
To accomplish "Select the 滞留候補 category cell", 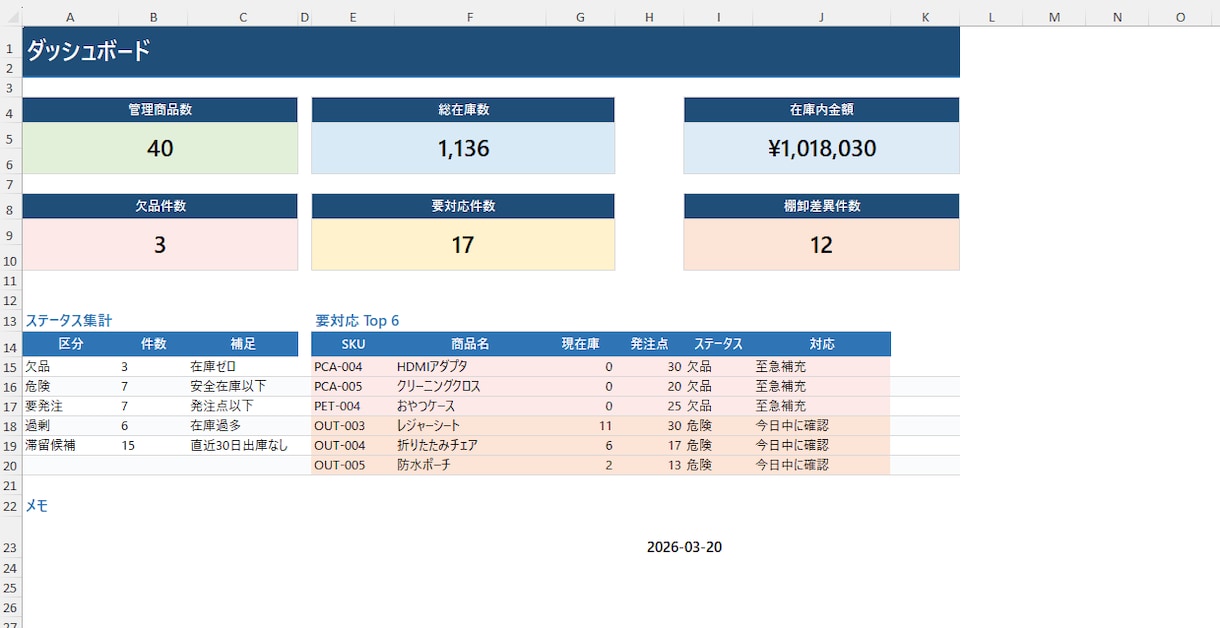I will pos(71,446).
